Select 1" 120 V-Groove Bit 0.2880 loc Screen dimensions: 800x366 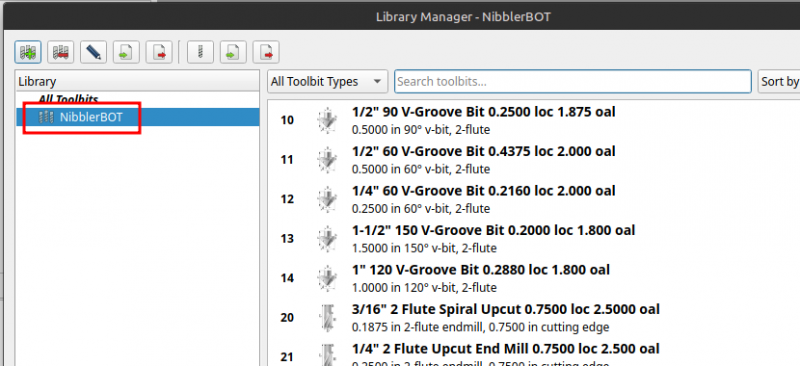pos(481,270)
